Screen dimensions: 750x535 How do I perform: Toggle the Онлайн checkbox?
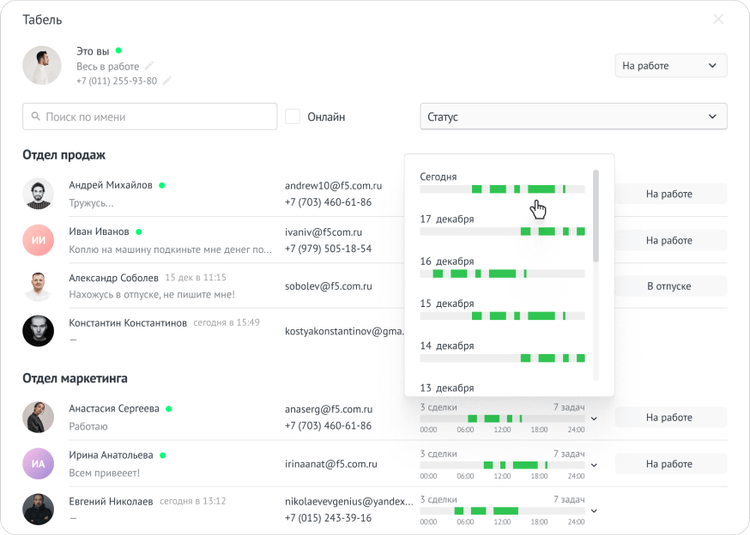[293, 117]
